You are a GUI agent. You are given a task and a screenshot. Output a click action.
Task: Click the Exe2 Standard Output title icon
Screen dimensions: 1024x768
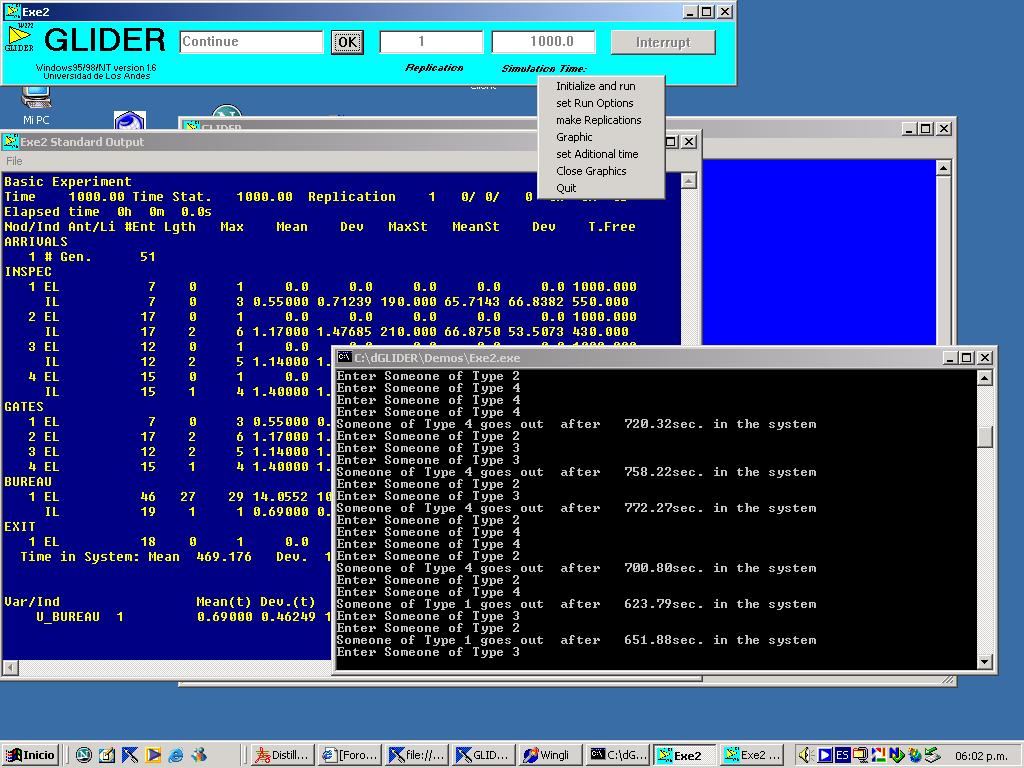pos(11,142)
